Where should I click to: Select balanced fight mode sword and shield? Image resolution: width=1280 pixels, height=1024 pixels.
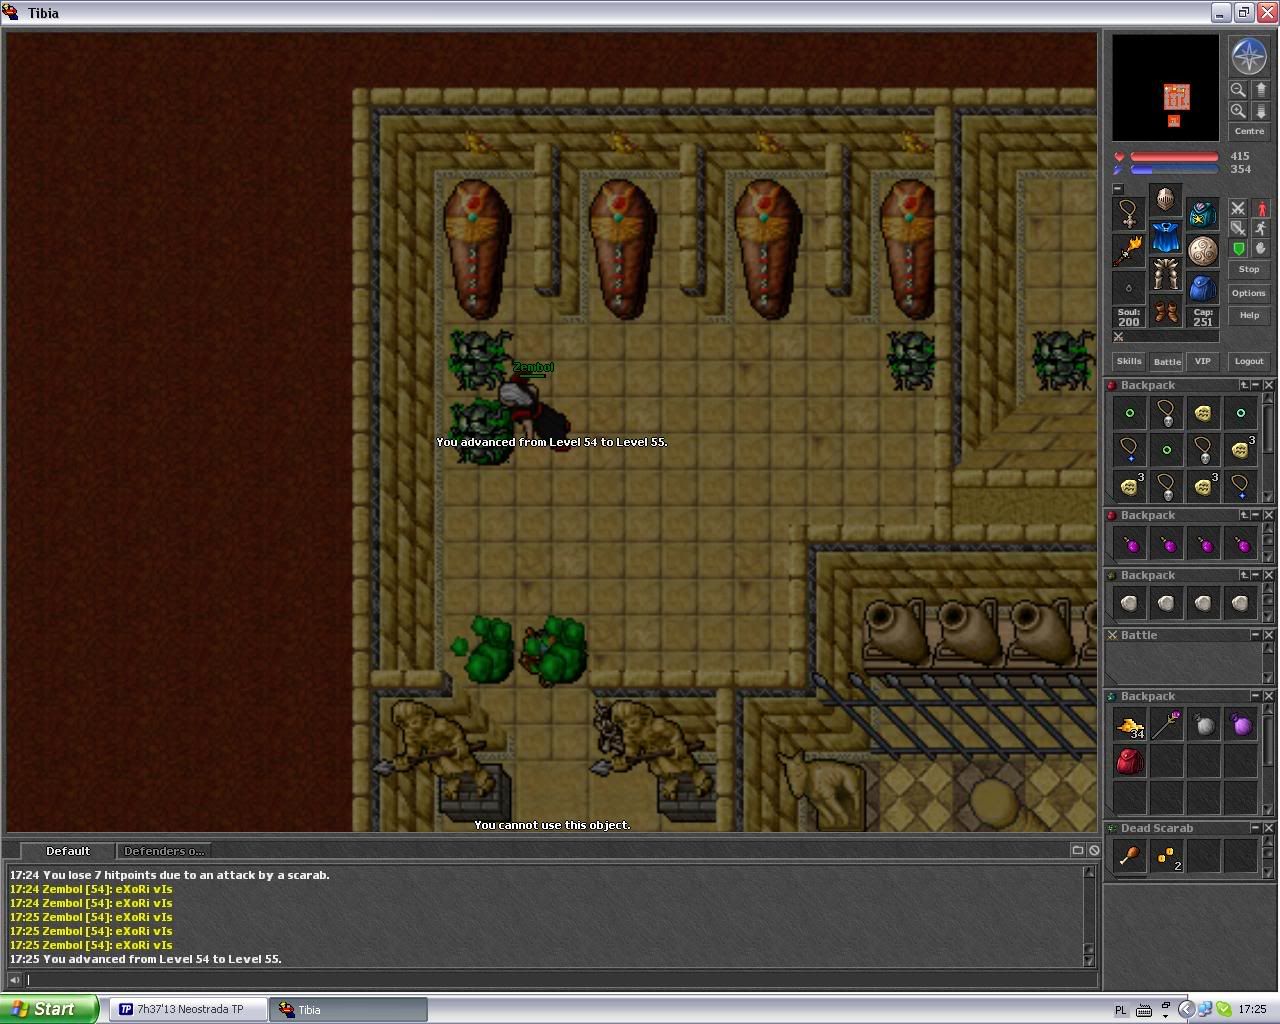(x=1238, y=228)
